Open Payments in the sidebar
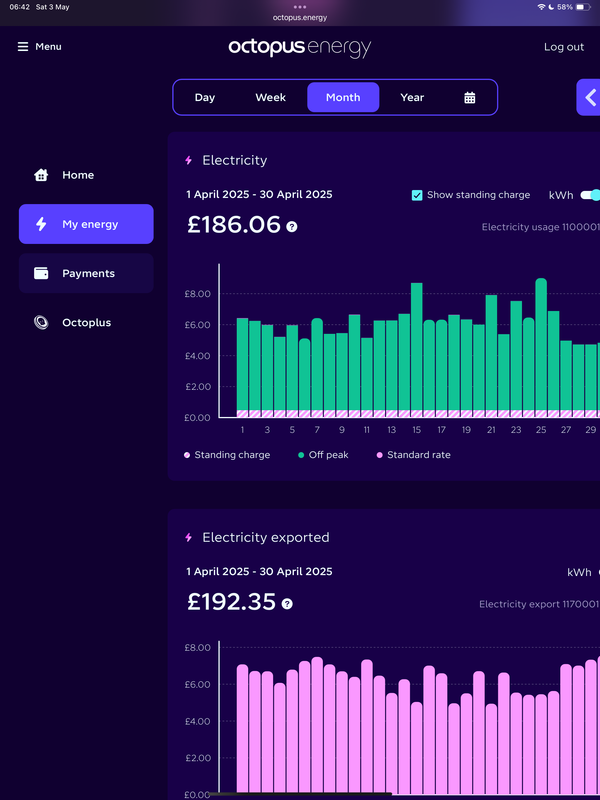This screenshot has width=600, height=800. coord(86,273)
